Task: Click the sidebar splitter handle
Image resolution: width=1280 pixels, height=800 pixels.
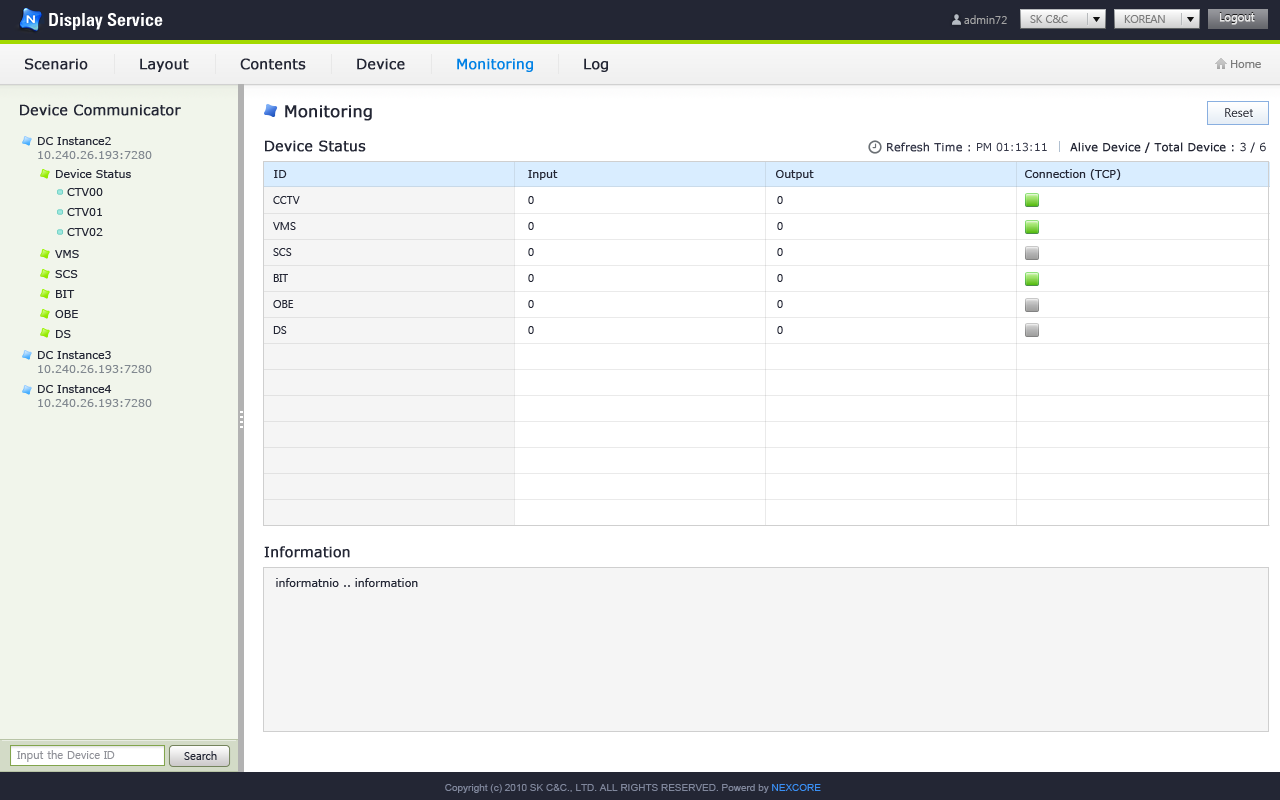Action: pos(241,420)
